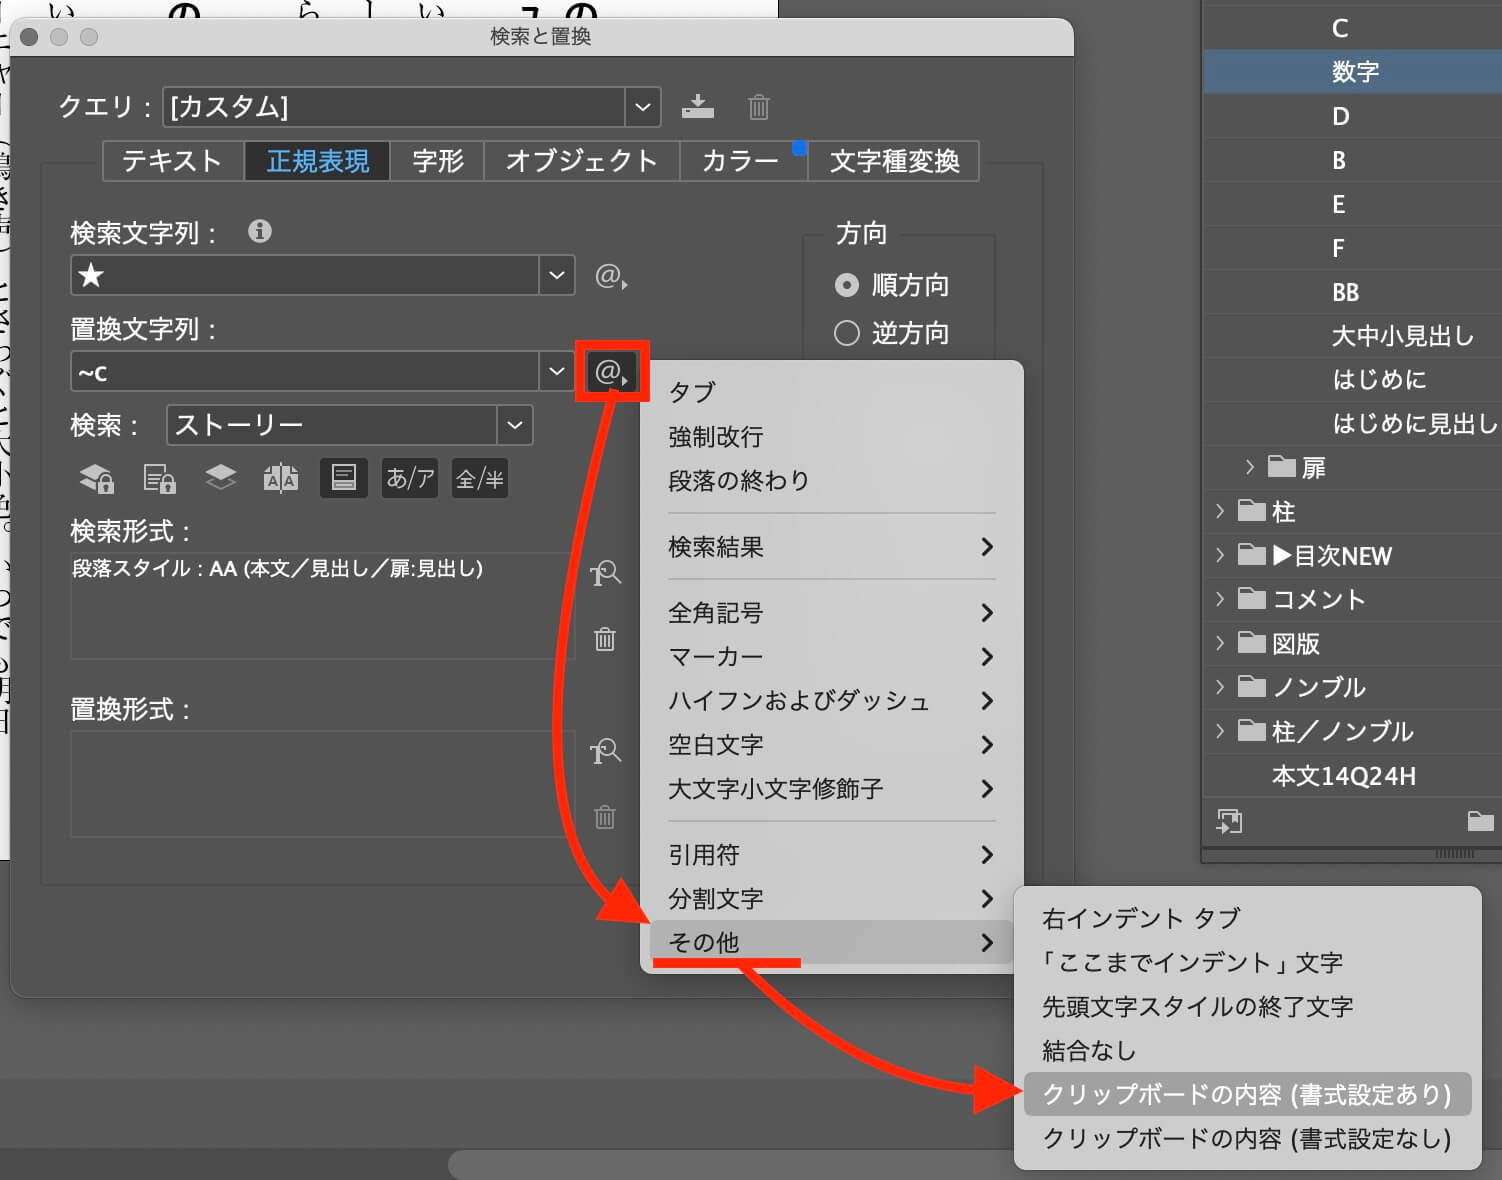Screen dimensions: 1502x1180
Task: Clear find format with trash icon
Action: [605, 639]
